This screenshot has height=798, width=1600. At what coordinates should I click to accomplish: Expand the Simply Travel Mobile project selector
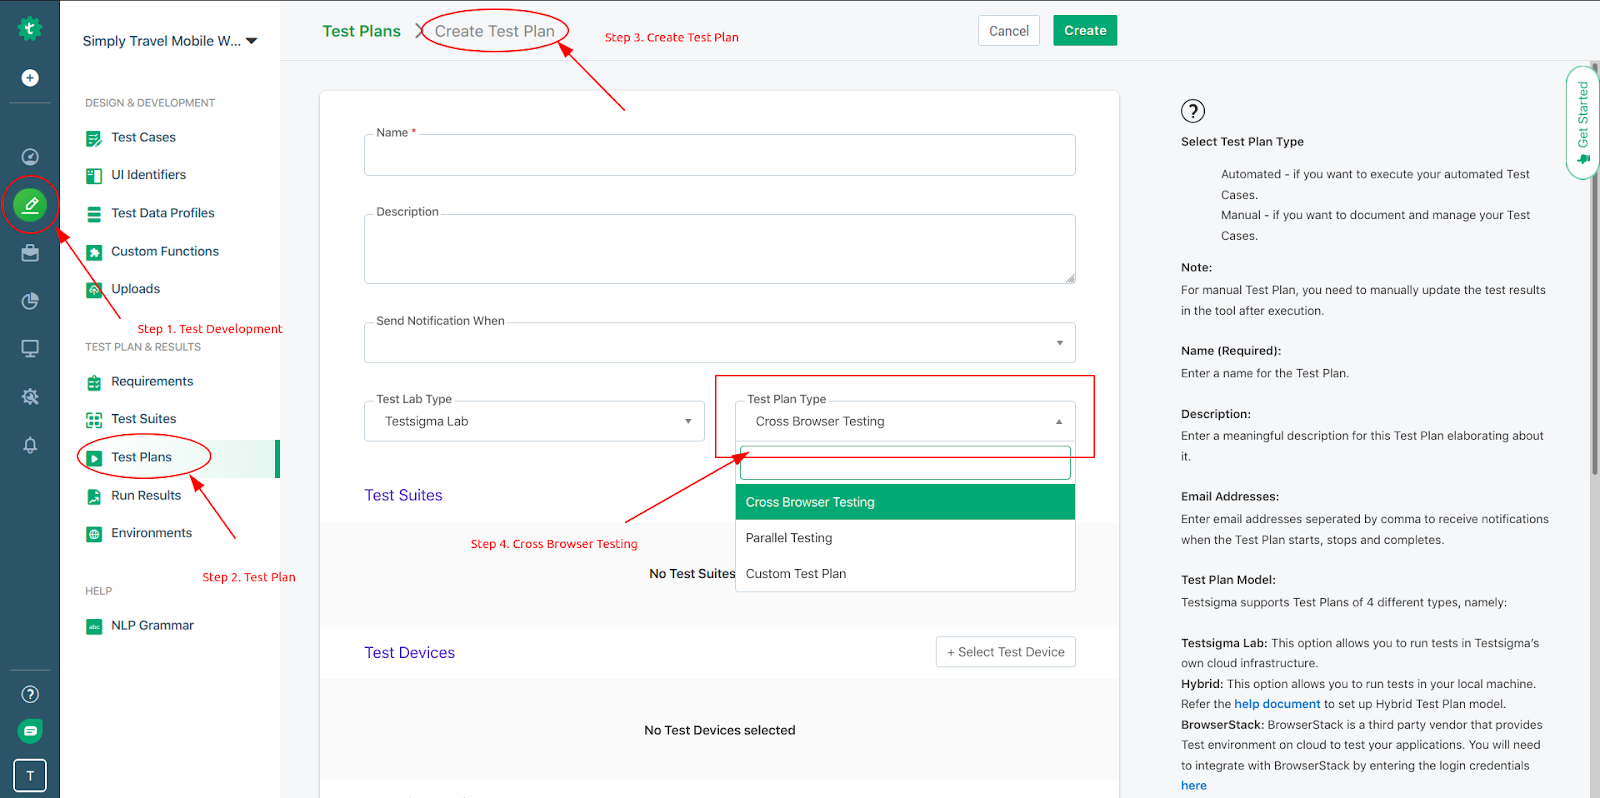point(170,41)
